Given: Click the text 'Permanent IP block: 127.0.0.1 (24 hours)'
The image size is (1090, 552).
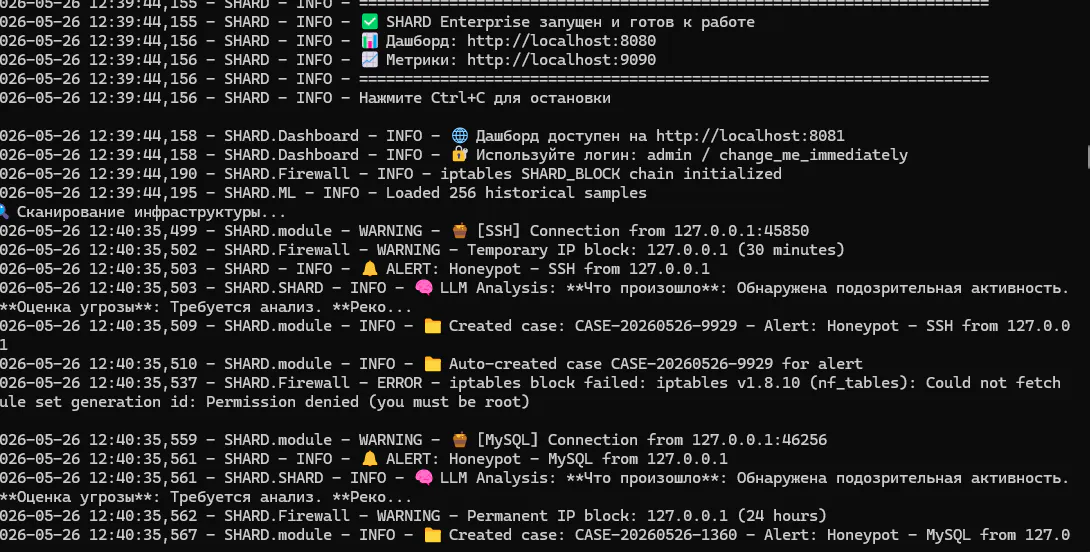Looking at the screenshot, I should click(646, 516).
